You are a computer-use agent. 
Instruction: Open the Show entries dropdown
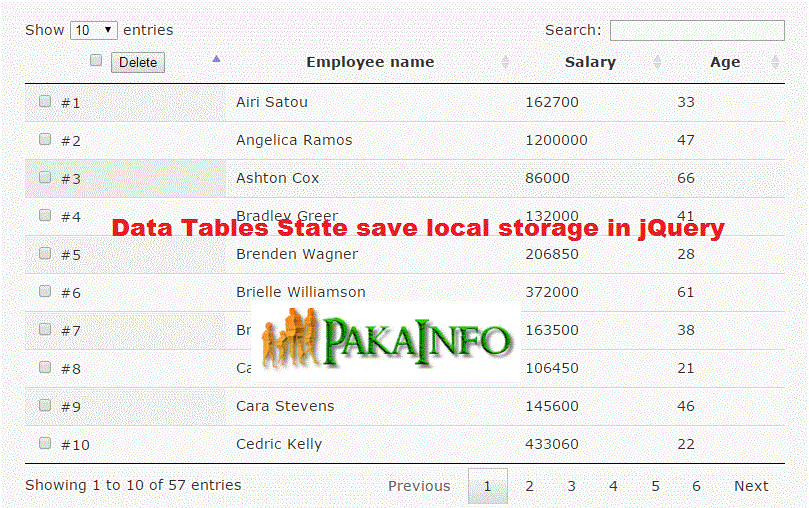94,30
